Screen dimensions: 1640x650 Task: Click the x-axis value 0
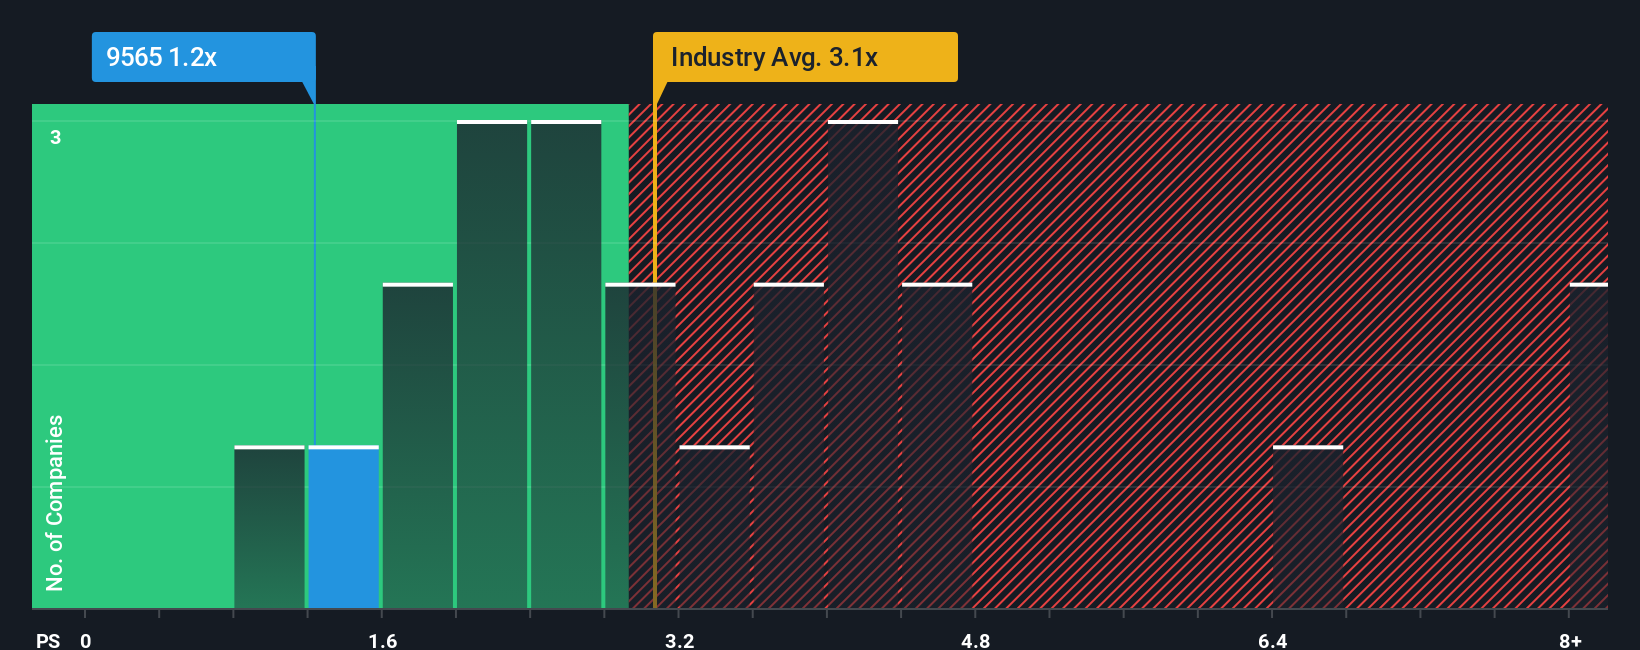(x=86, y=640)
